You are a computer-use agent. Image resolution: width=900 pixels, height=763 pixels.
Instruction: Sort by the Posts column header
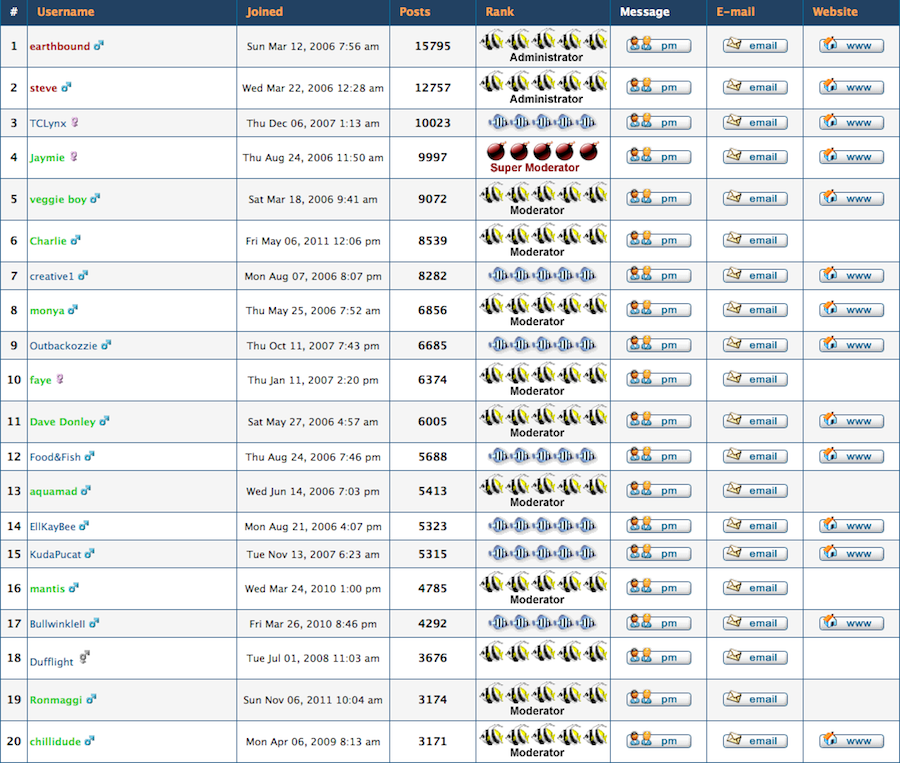[414, 12]
